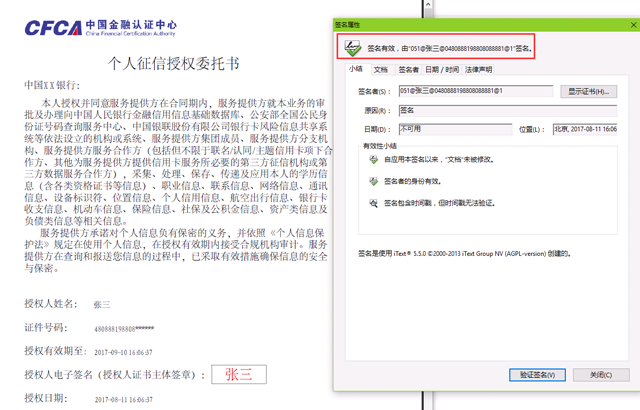Screen dimensions: 640x410
Task: Select the 小结 tab
Action: coord(355,70)
